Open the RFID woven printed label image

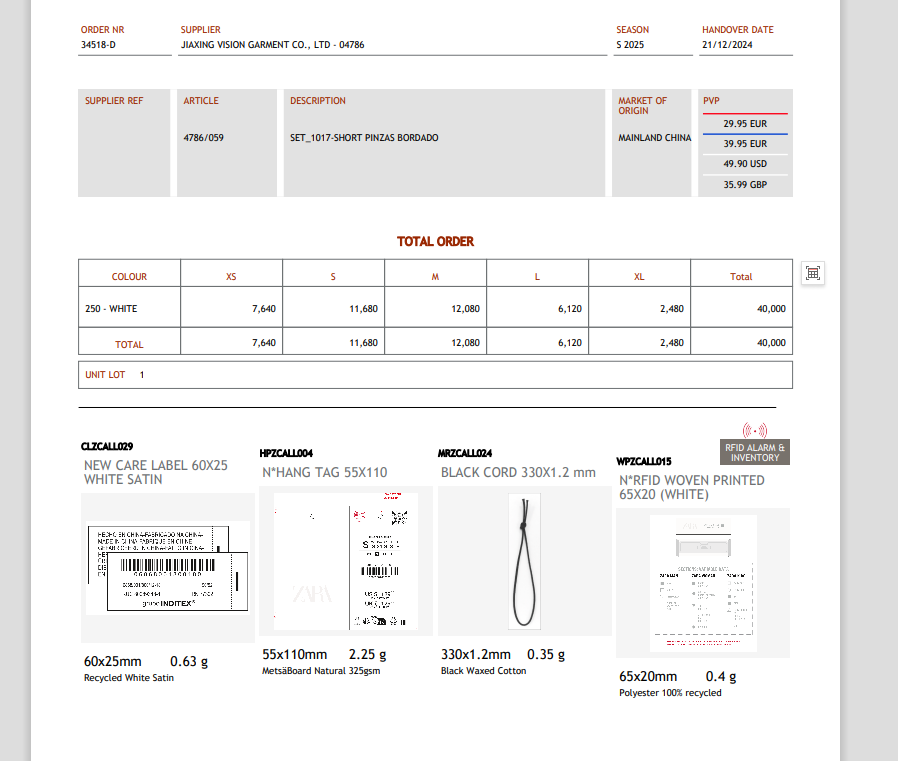coord(702,581)
